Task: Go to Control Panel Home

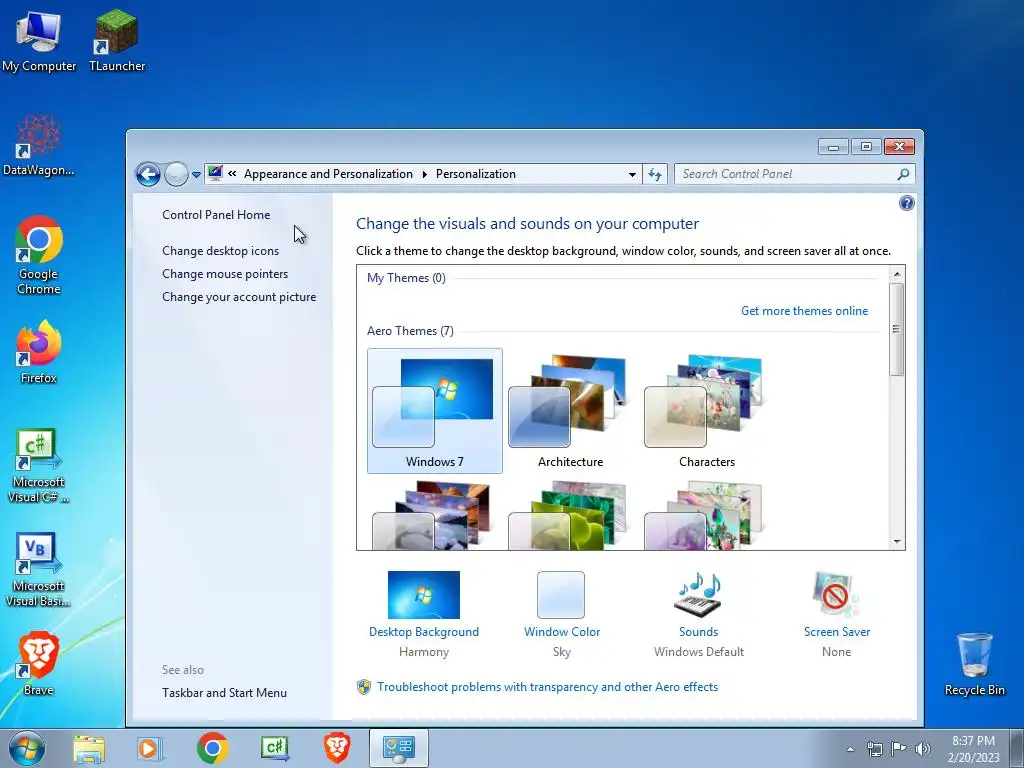Action: coord(216,215)
